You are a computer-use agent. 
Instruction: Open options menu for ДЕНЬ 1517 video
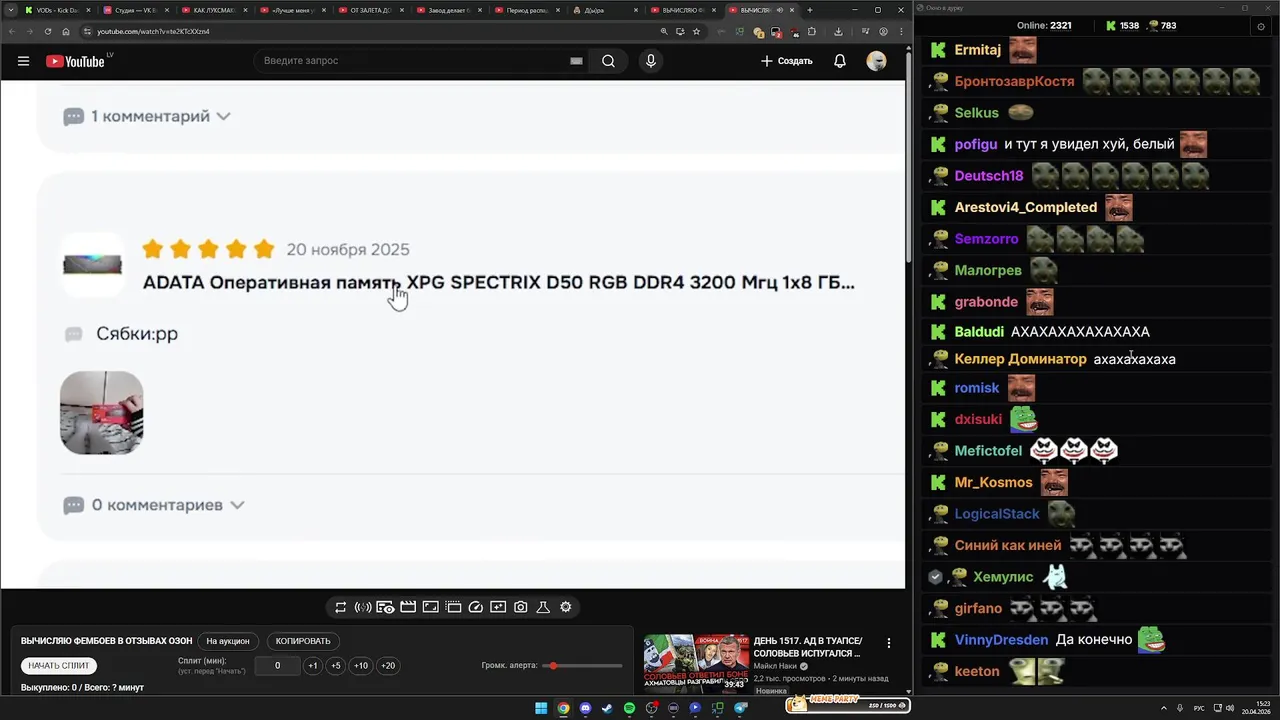point(889,643)
